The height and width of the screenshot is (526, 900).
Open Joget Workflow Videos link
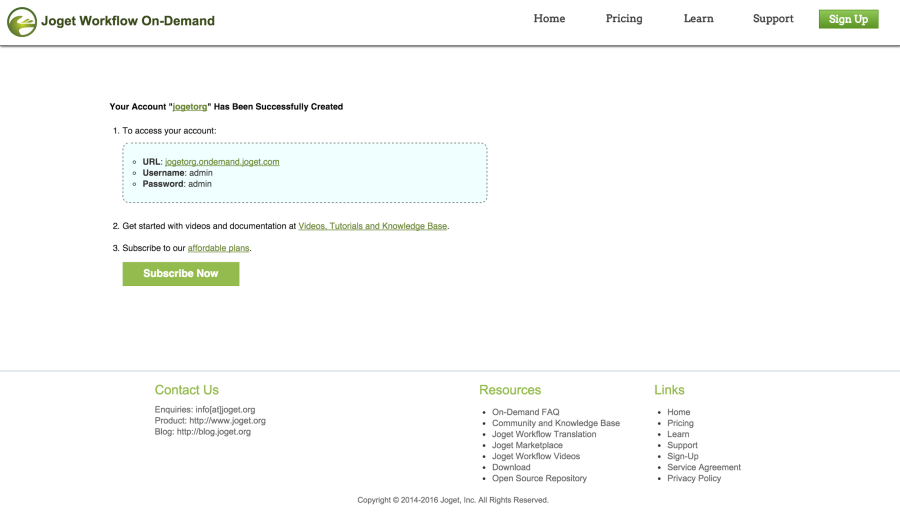point(536,456)
